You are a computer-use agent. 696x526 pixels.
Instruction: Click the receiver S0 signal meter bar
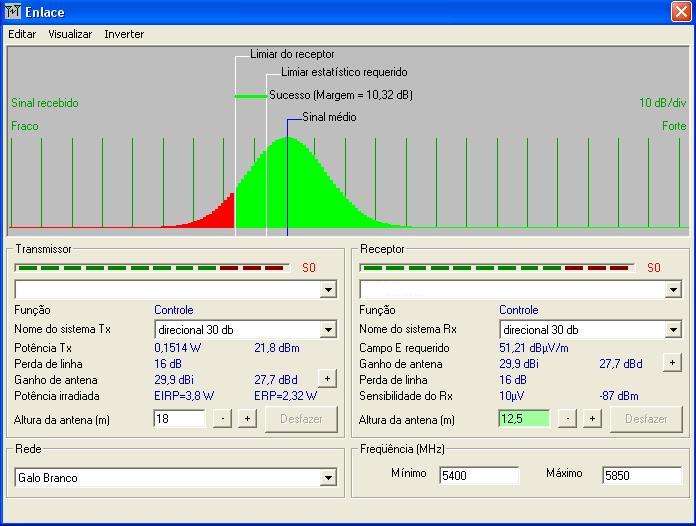pyautogui.click(x=497, y=268)
